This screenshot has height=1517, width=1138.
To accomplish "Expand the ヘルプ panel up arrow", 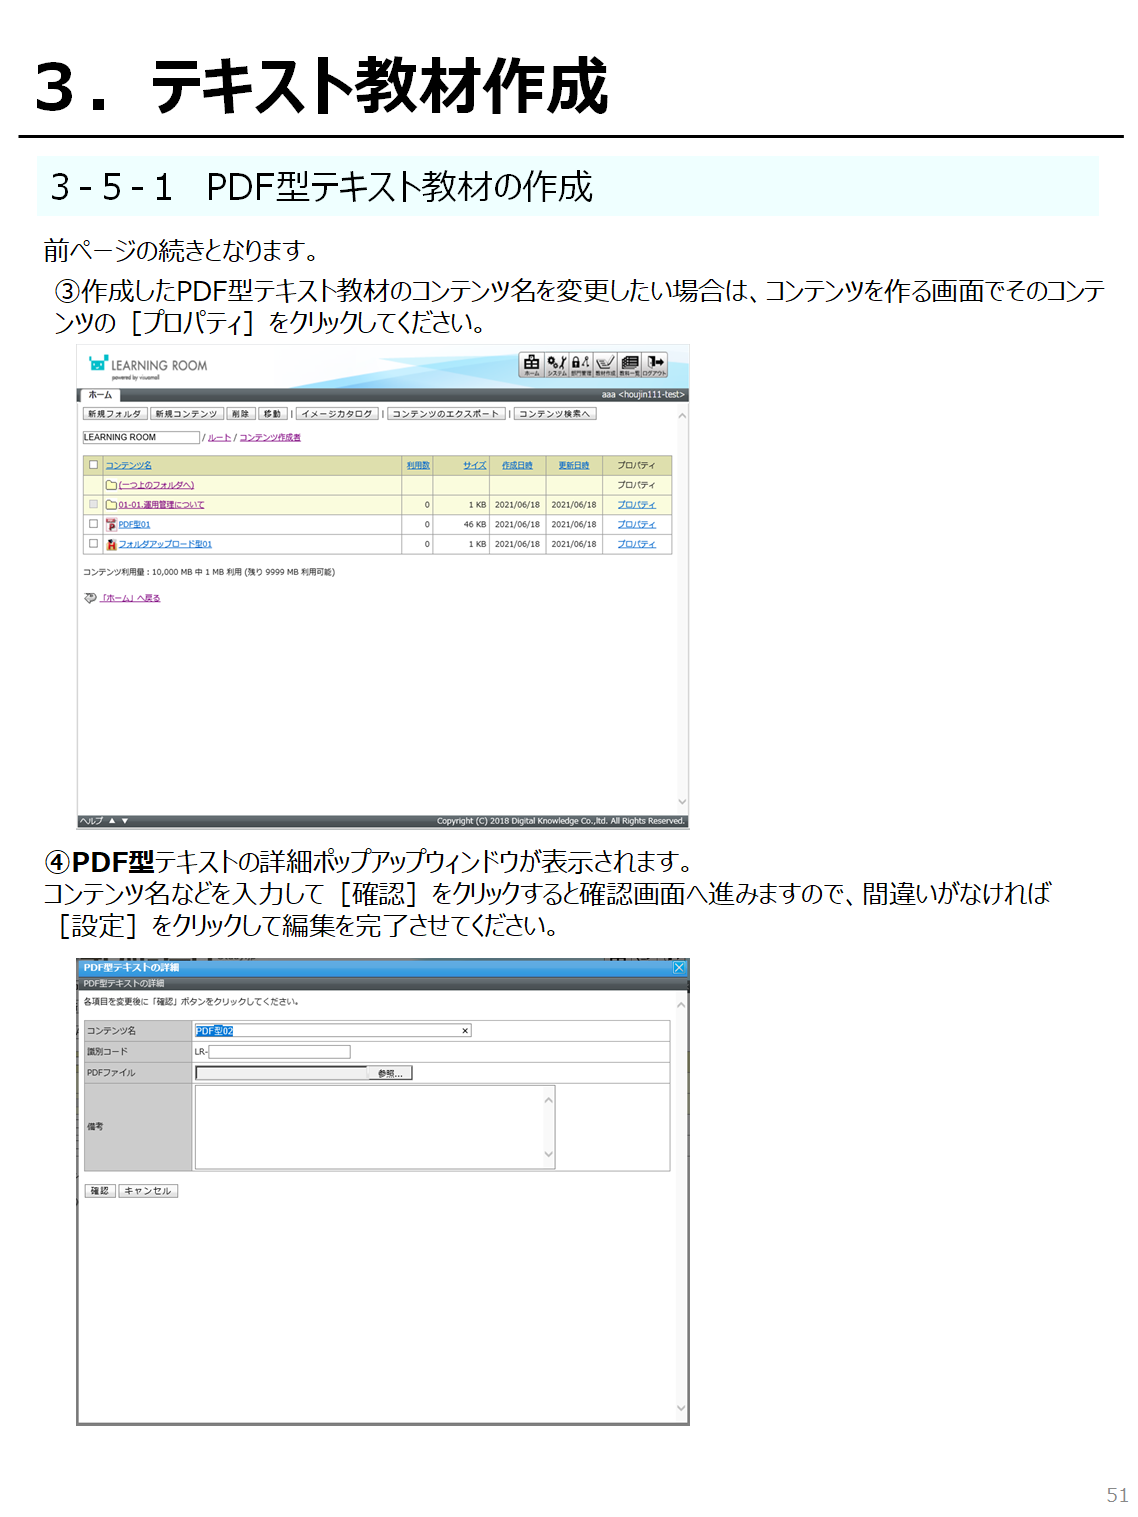I will coord(113,821).
